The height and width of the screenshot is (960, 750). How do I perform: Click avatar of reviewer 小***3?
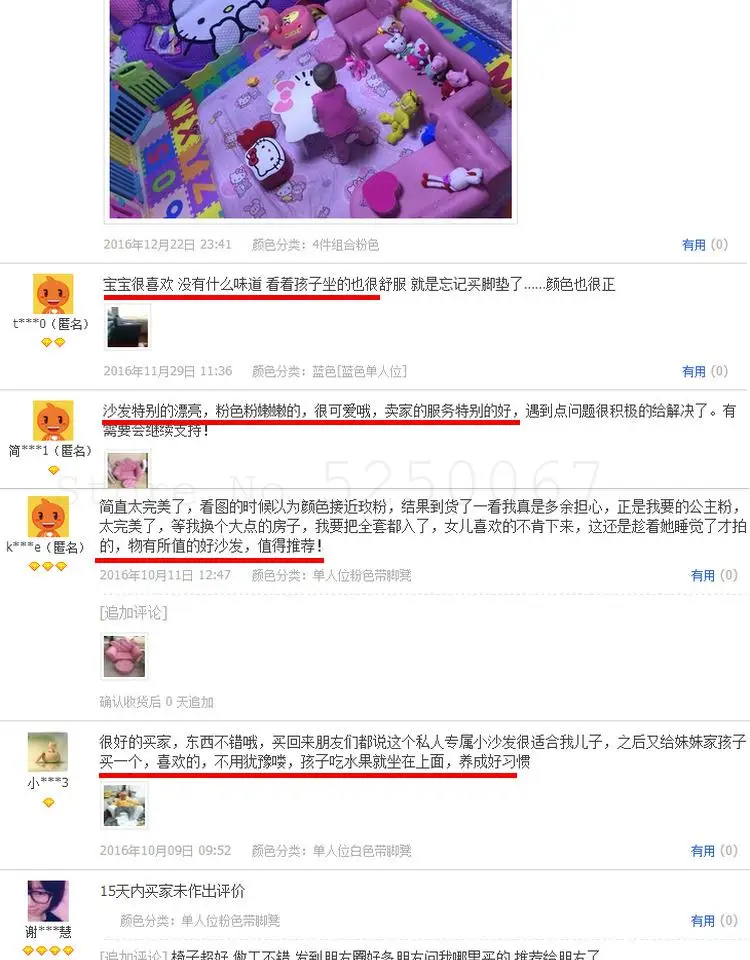pyautogui.click(x=48, y=752)
